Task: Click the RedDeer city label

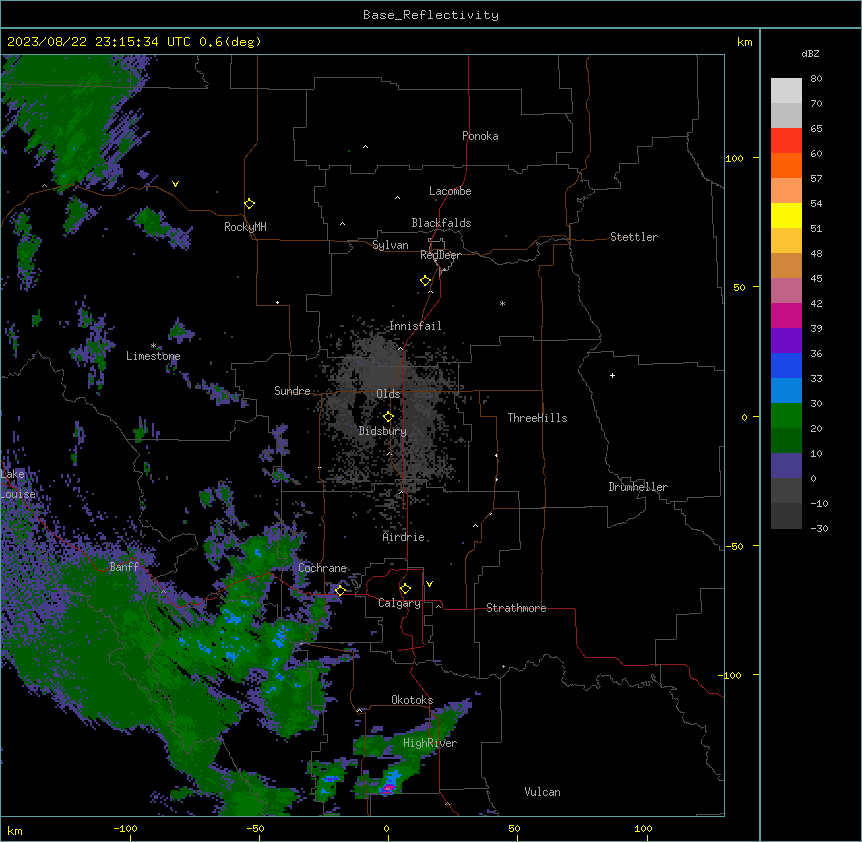Action: (440, 255)
